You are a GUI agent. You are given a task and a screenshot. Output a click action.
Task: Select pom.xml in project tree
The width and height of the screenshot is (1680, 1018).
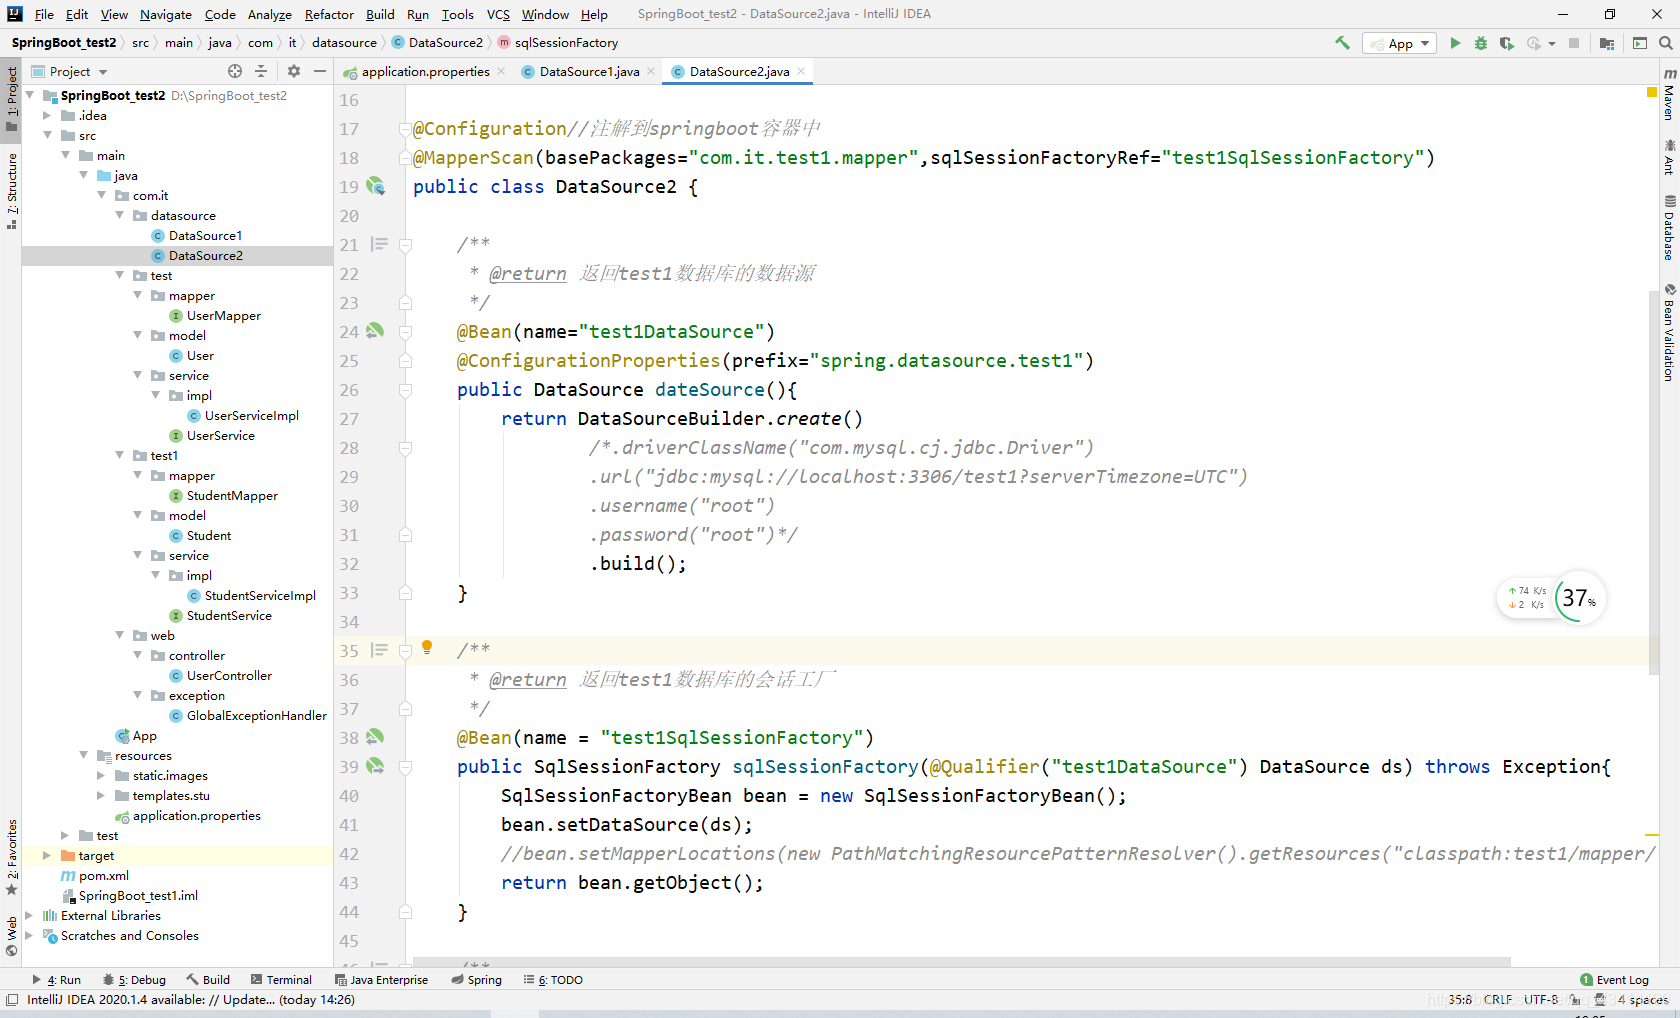pos(95,875)
